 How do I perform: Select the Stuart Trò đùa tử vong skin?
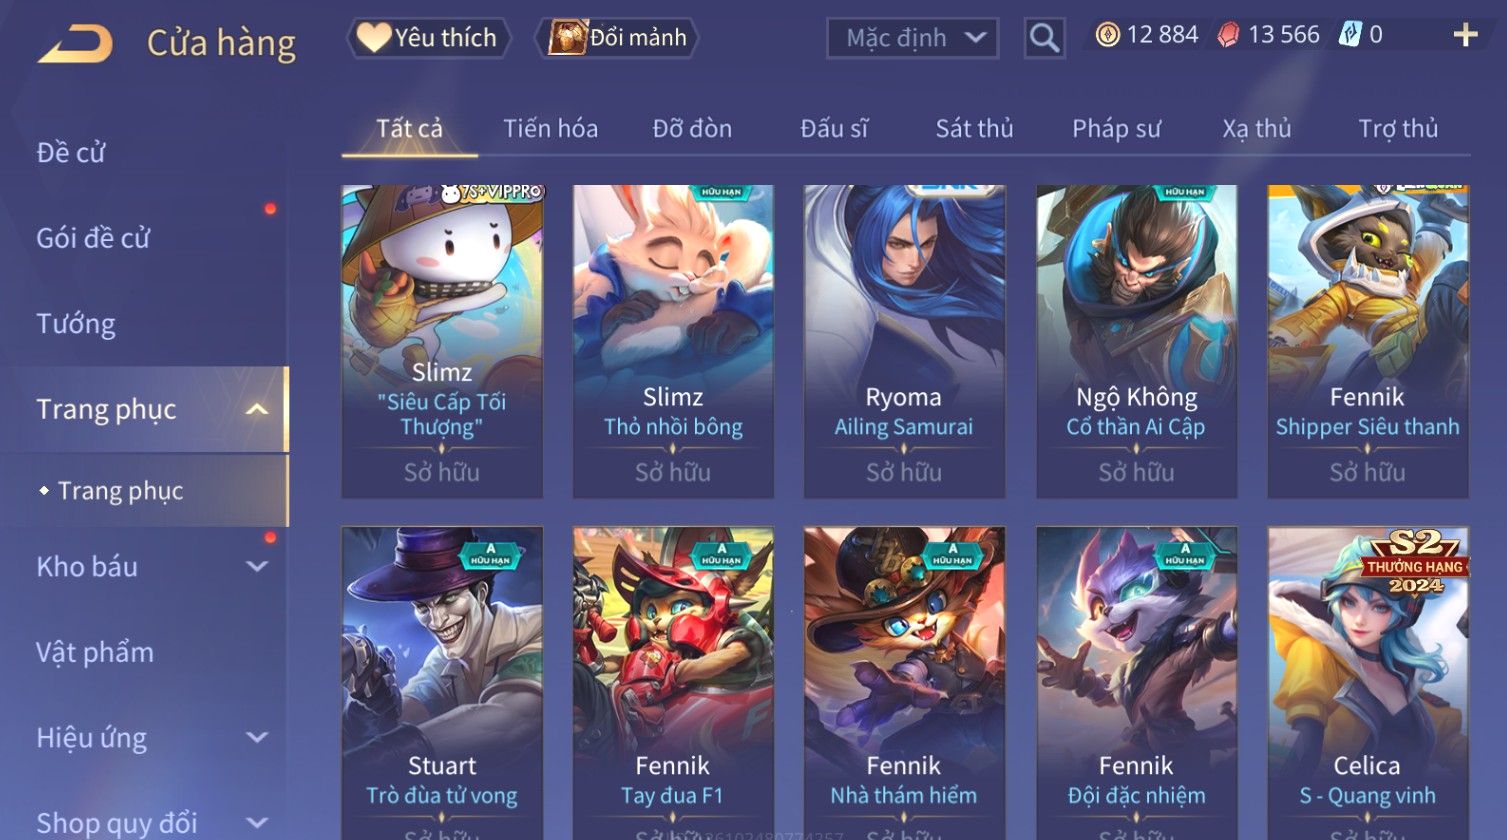pos(442,683)
